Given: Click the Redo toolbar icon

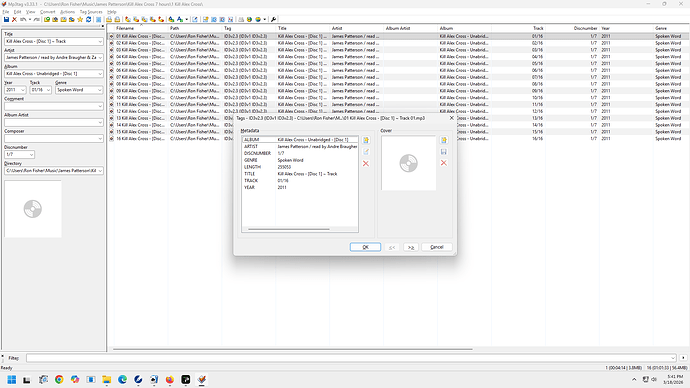Looking at the screenshot, I should (x=37, y=19).
